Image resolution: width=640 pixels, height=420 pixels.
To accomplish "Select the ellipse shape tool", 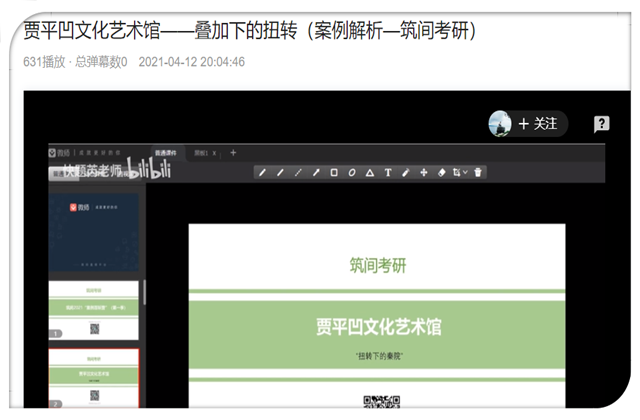I will click(352, 172).
